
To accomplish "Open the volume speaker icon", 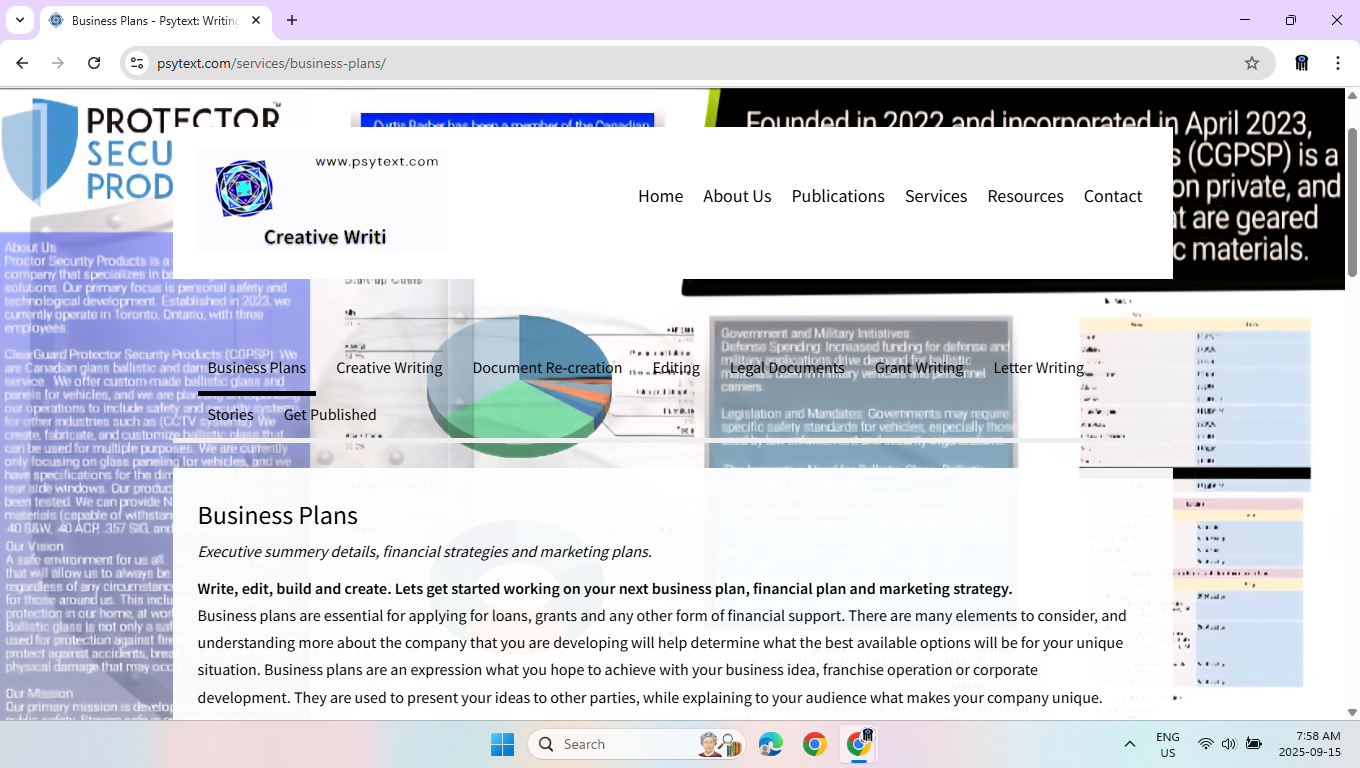I will tap(1229, 744).
